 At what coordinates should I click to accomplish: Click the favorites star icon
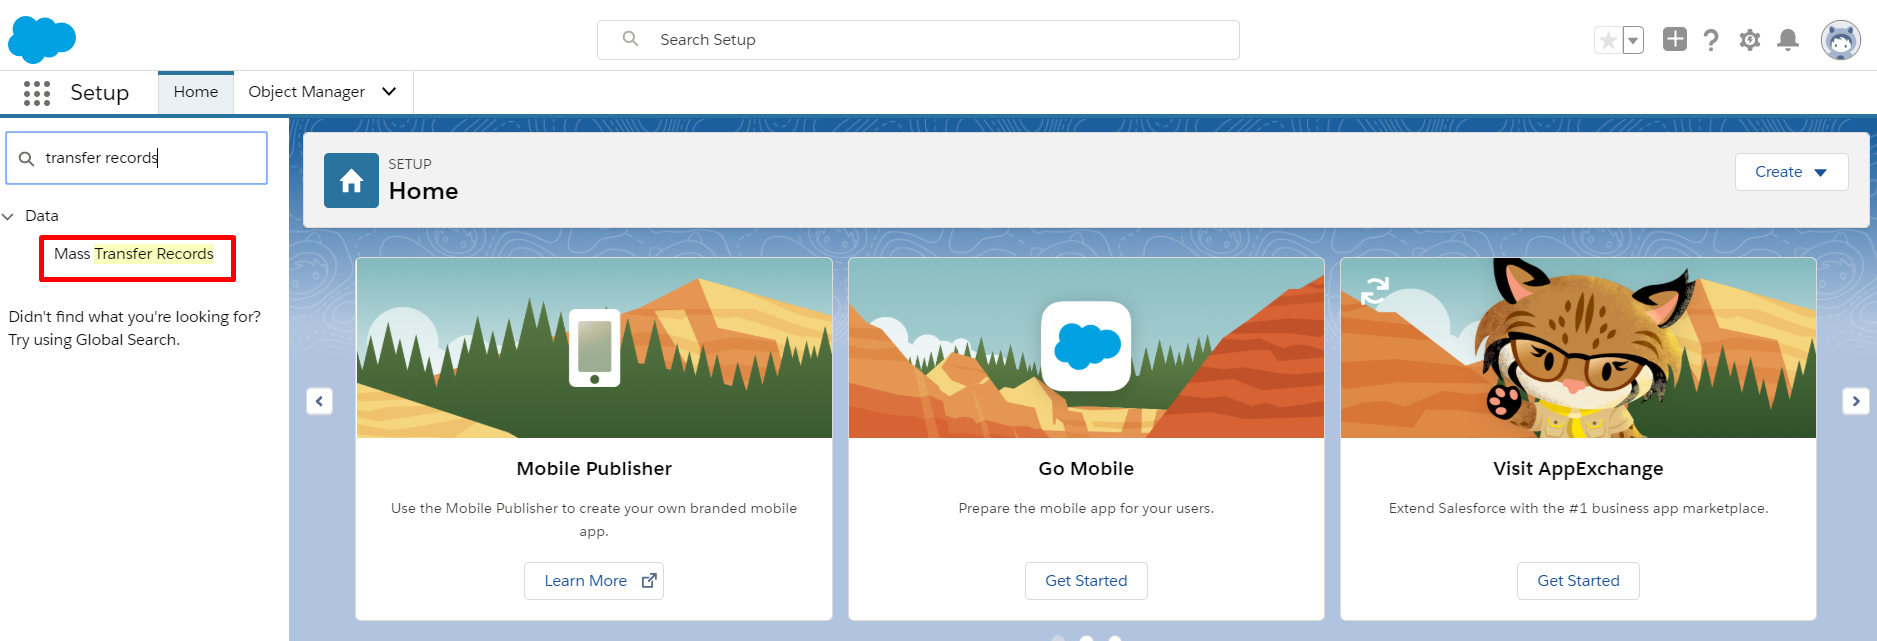click(x=1608, y=40)
